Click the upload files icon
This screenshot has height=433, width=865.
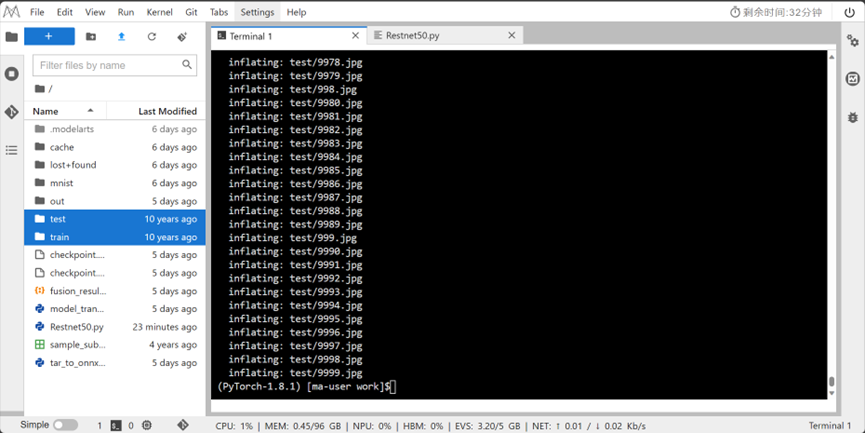coord(121,36)
